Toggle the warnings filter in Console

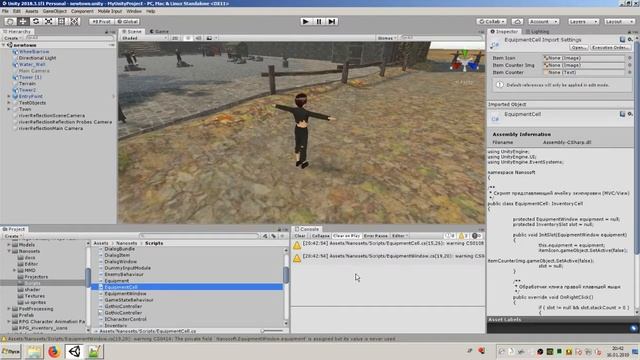pyautogui.click(x=463, y=236)
